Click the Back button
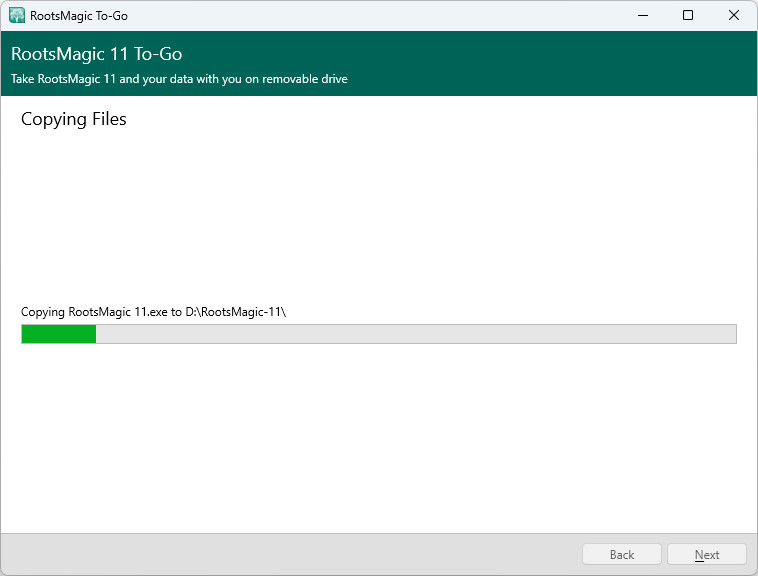758x576 pixels. 622,554
